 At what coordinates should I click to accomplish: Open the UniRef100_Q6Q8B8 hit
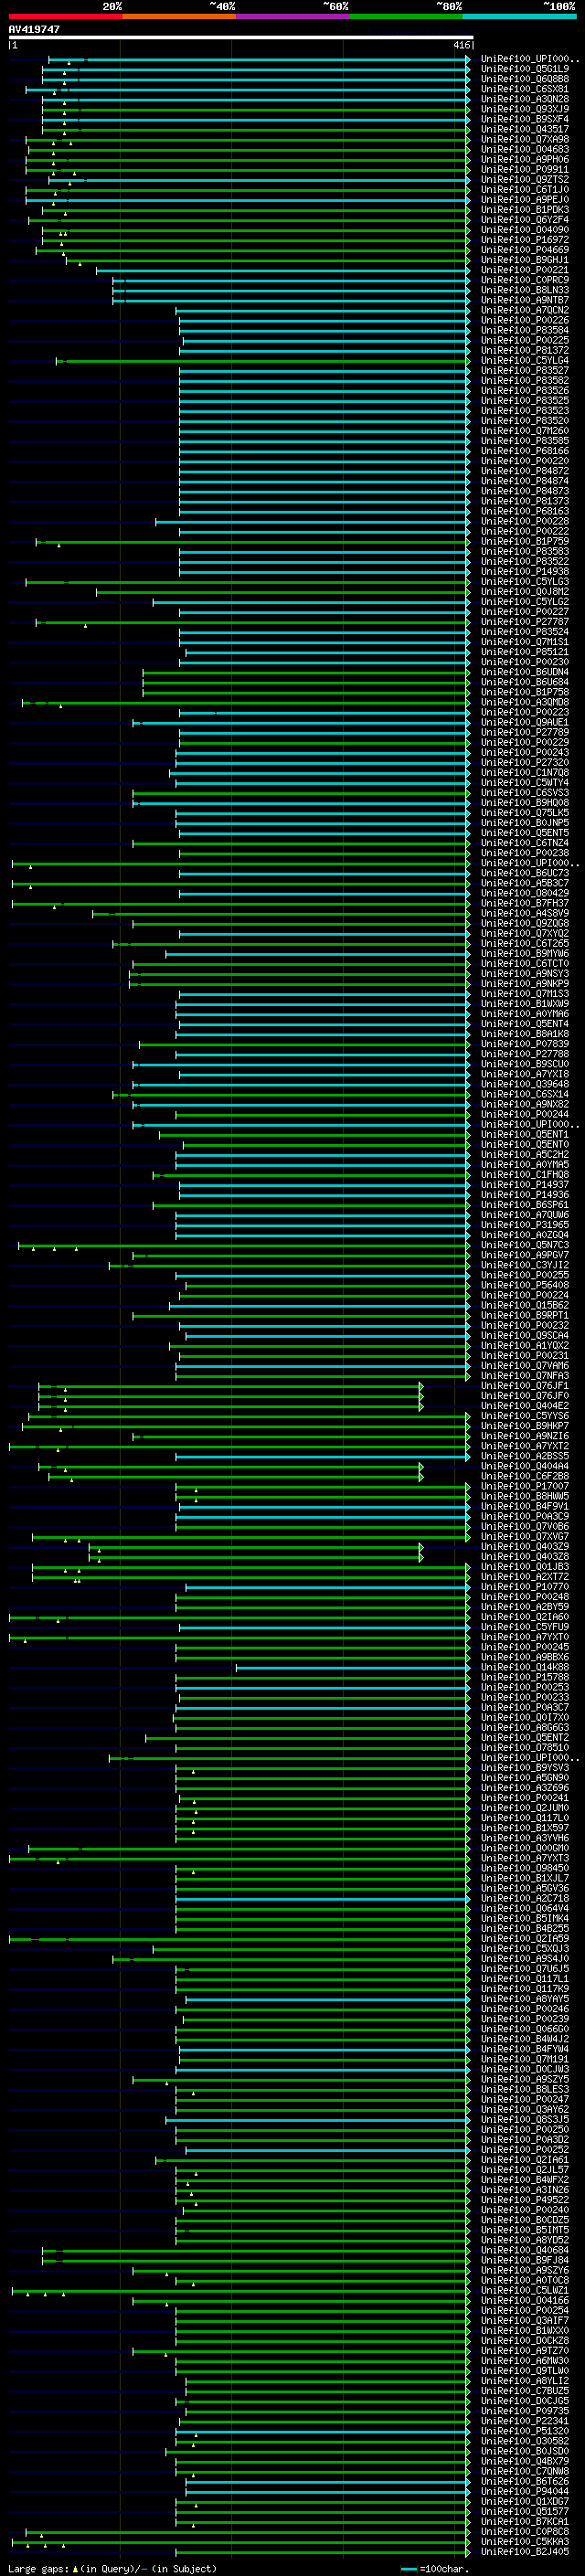(525, 79)
